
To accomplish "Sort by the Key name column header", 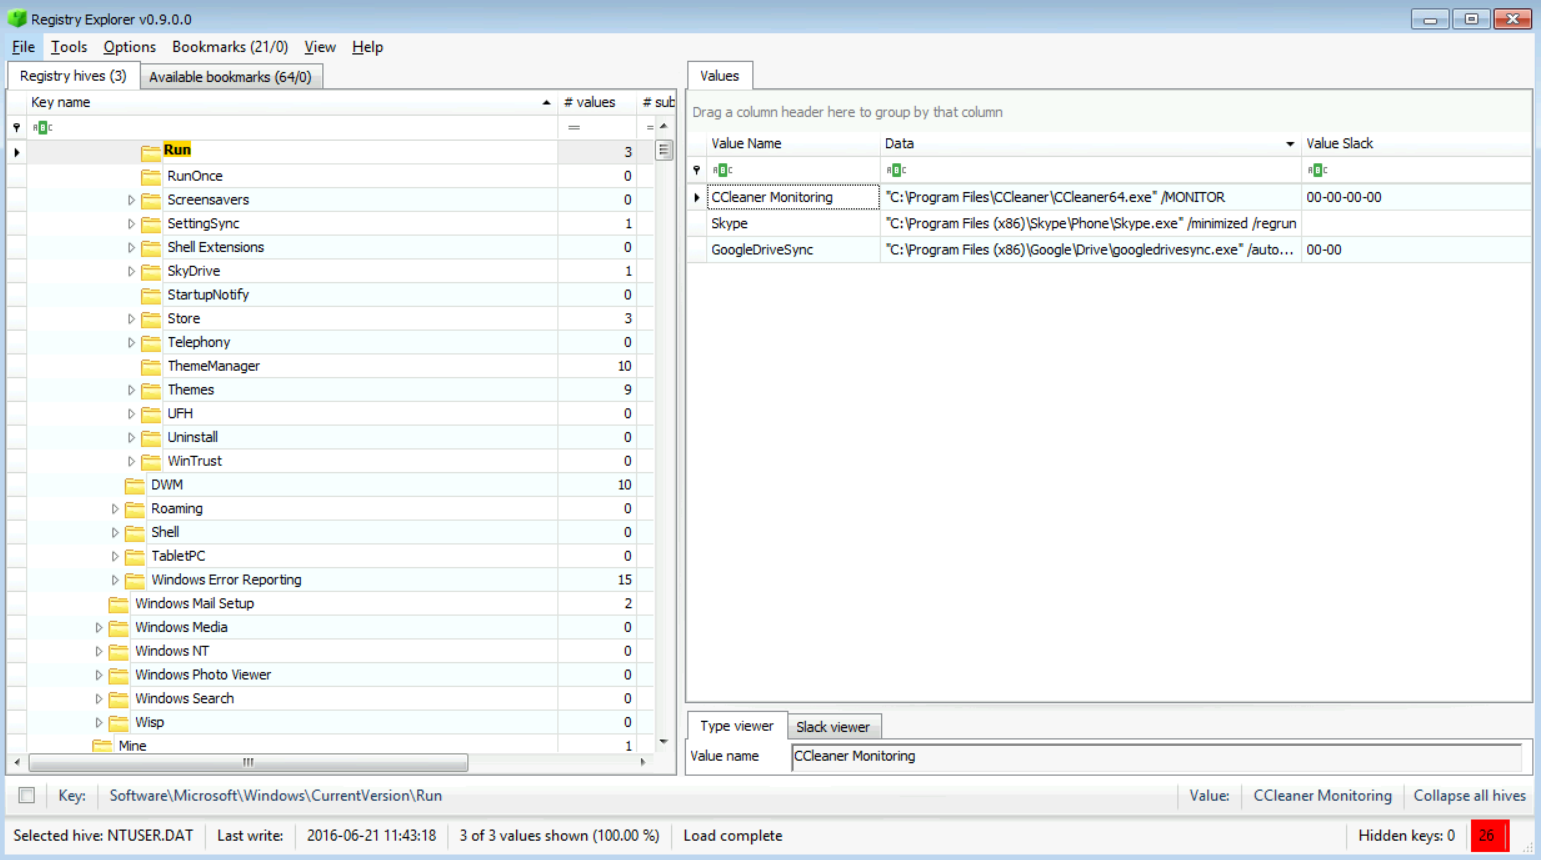I will (290, 102).
